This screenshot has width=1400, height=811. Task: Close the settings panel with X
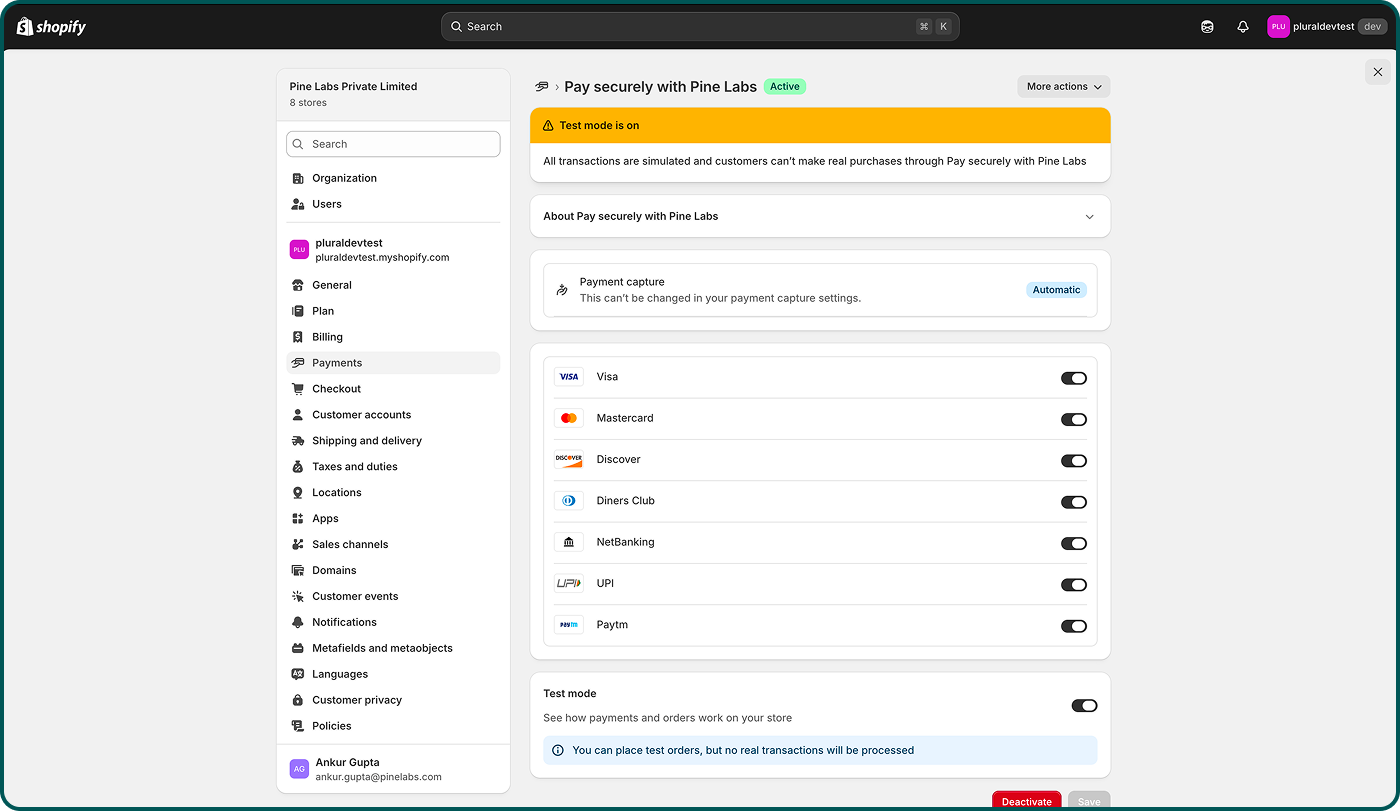coord(1378,72)
